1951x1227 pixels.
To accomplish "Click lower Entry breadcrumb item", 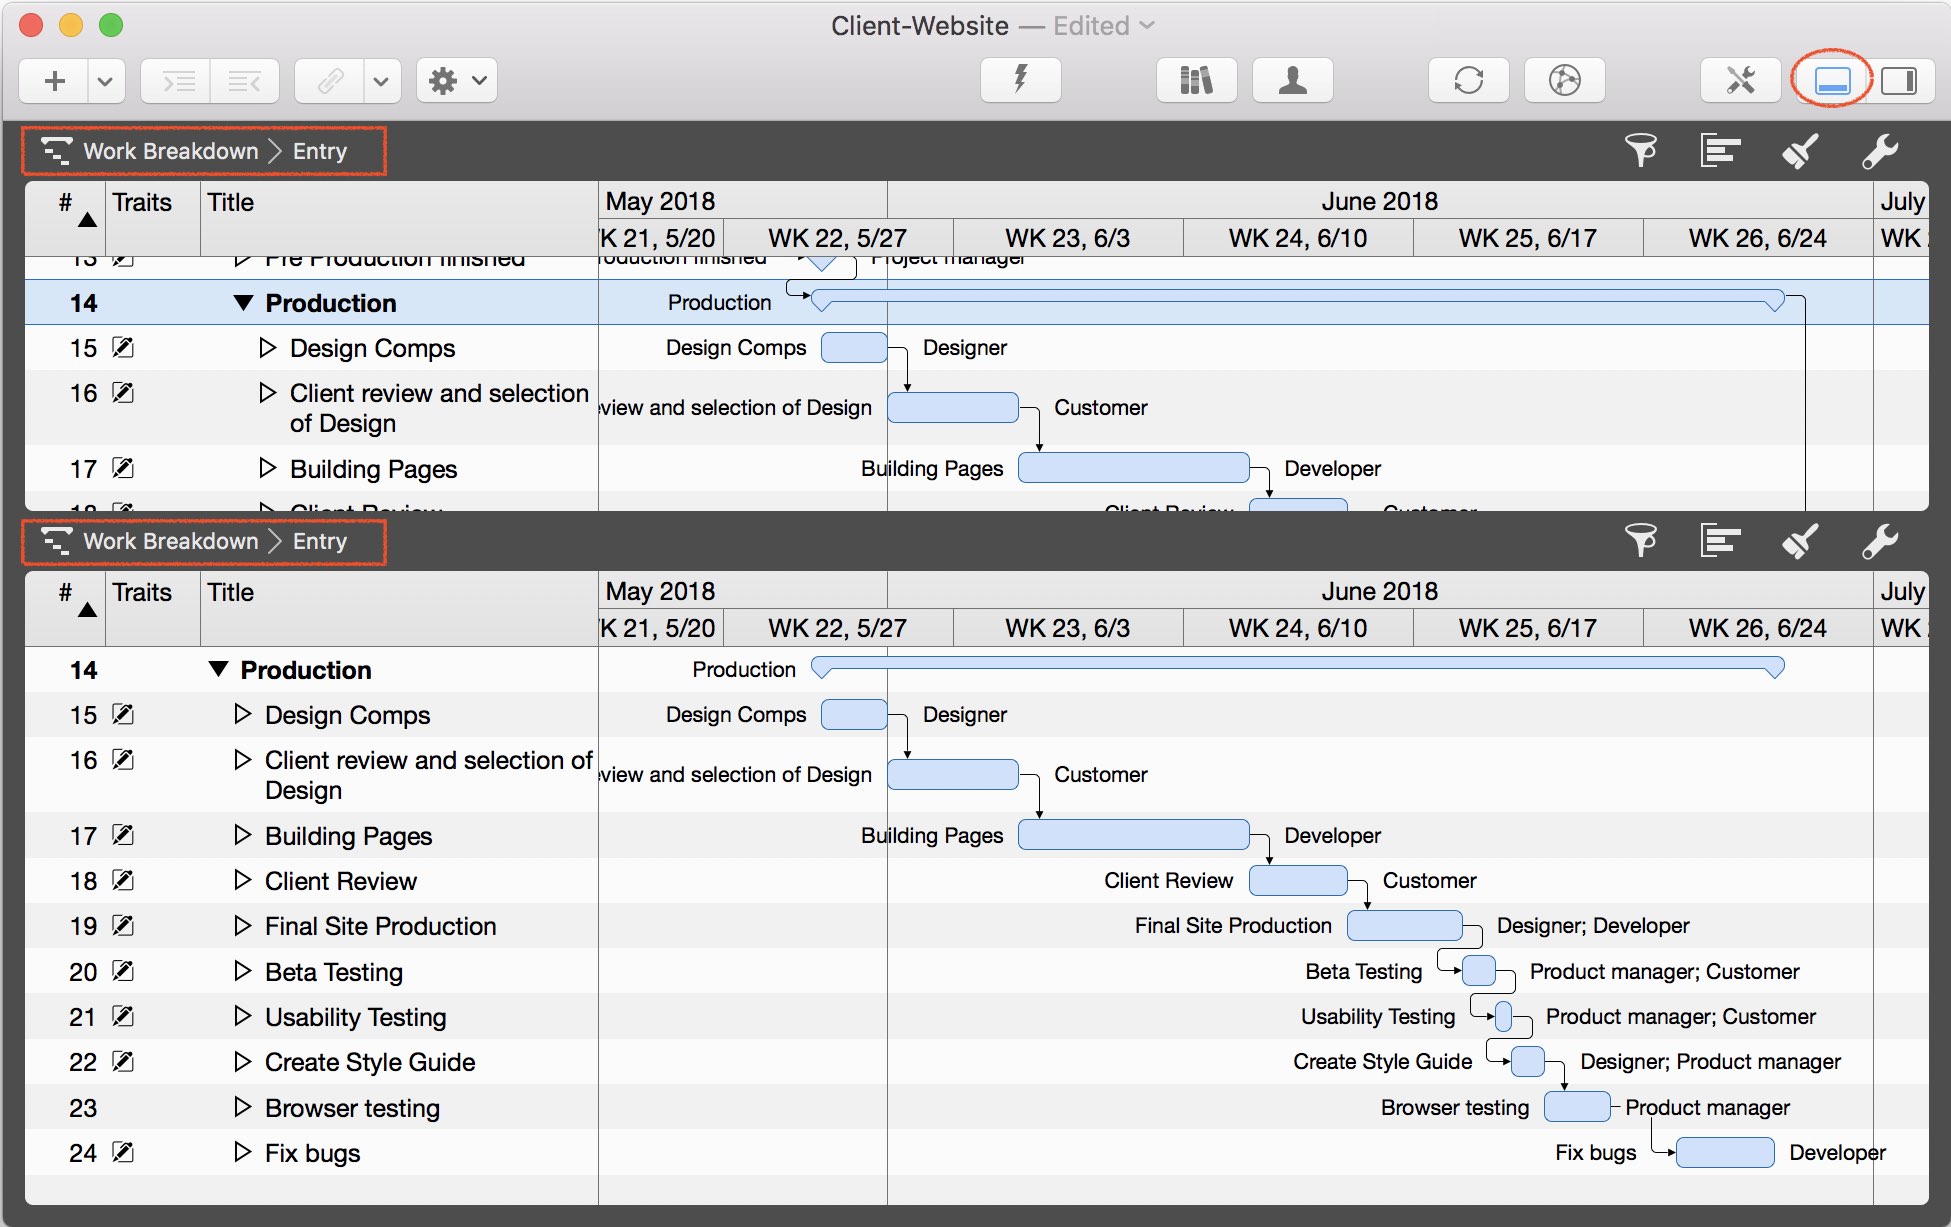I will [319, 541].
